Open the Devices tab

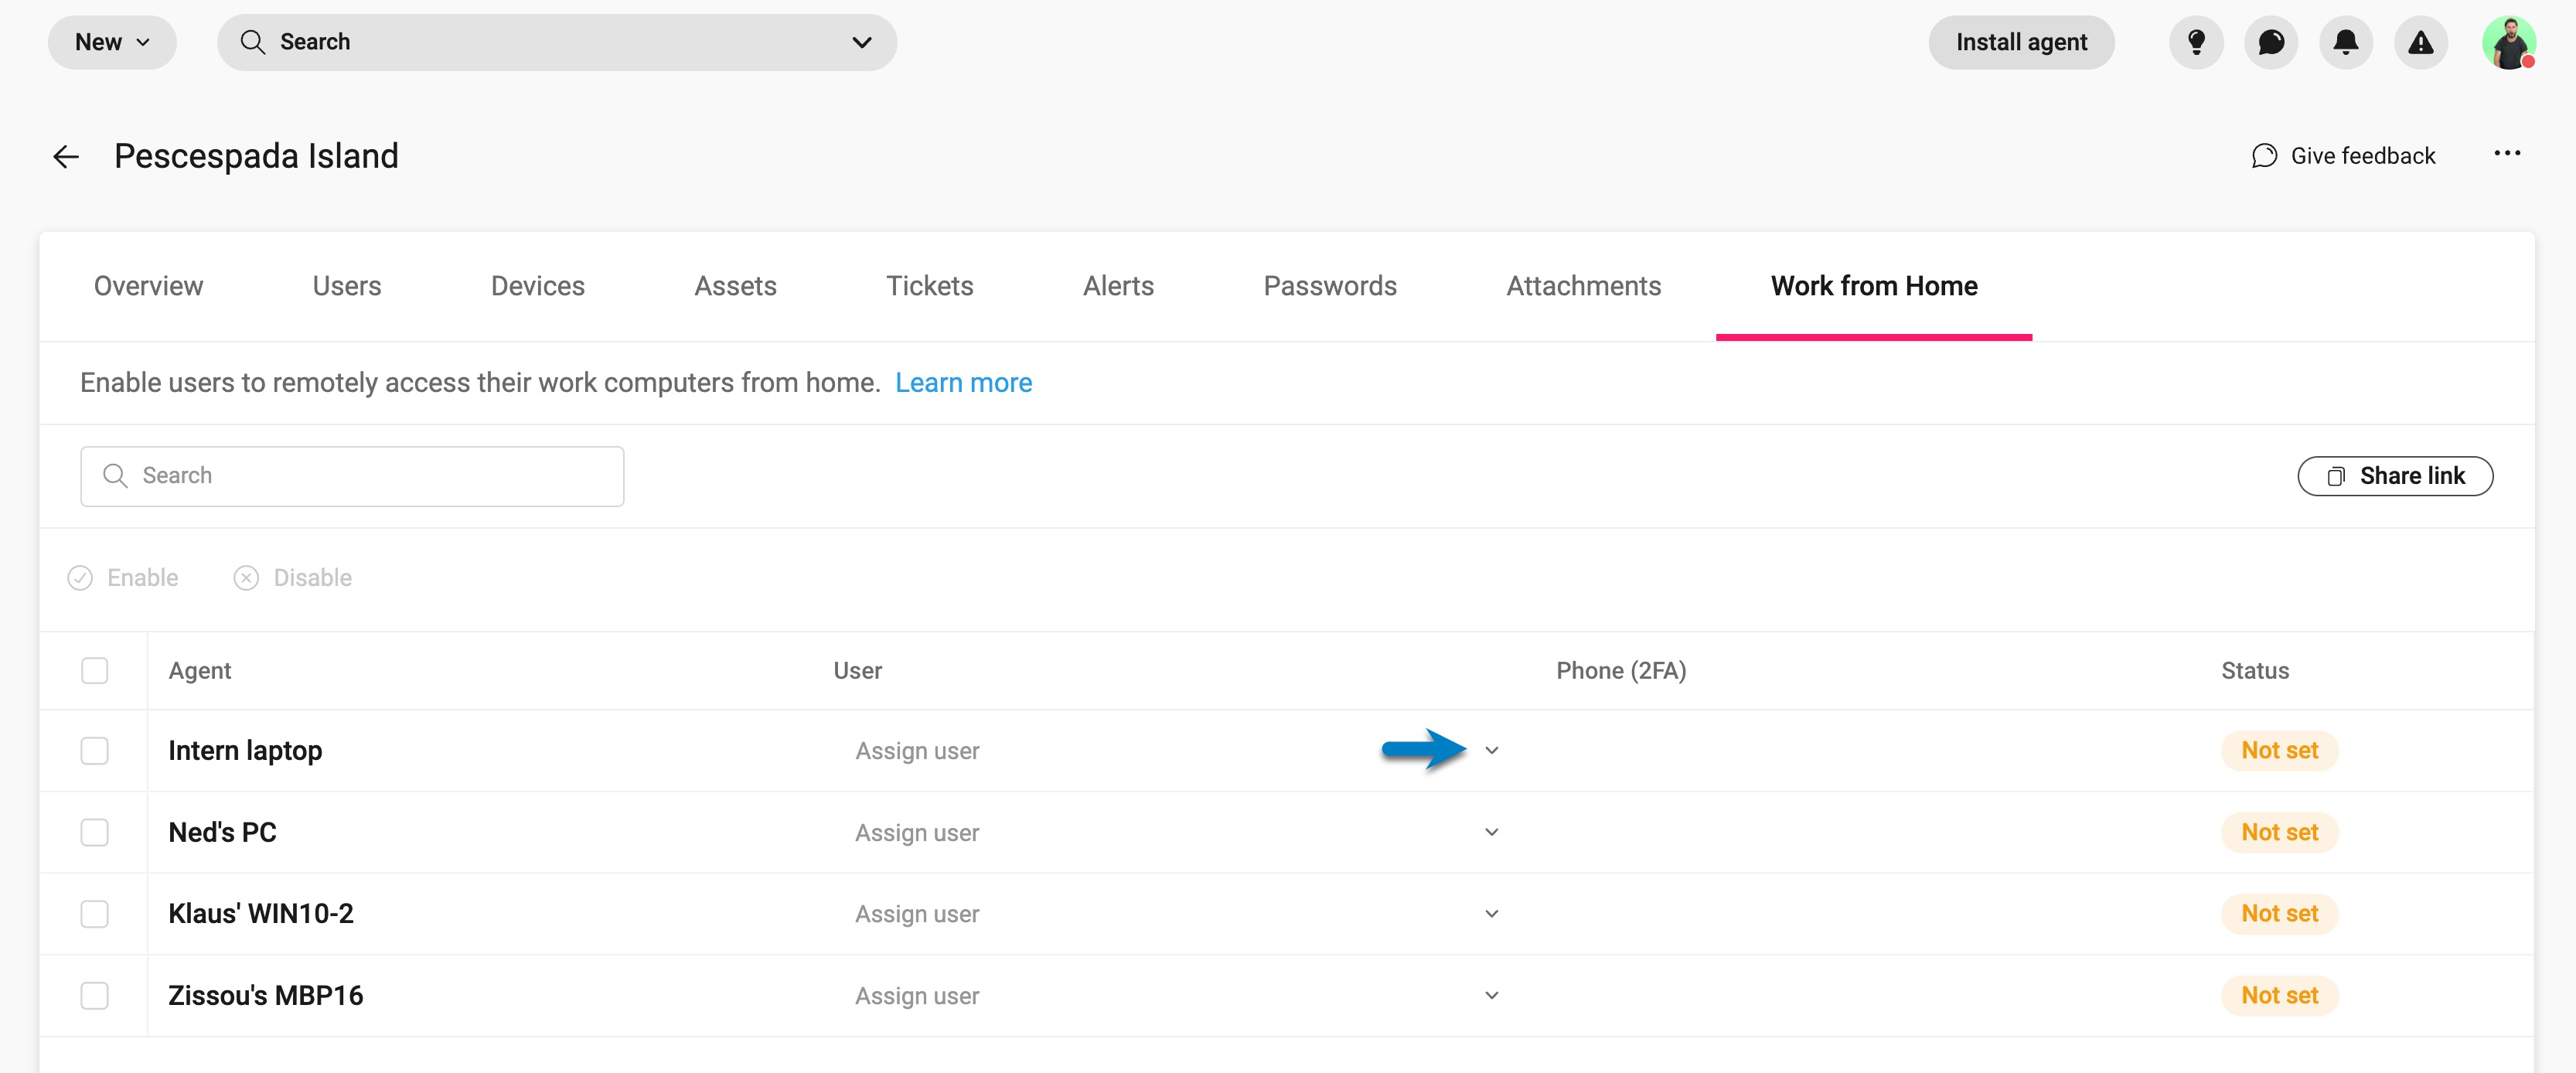click(x=537, y=286)
